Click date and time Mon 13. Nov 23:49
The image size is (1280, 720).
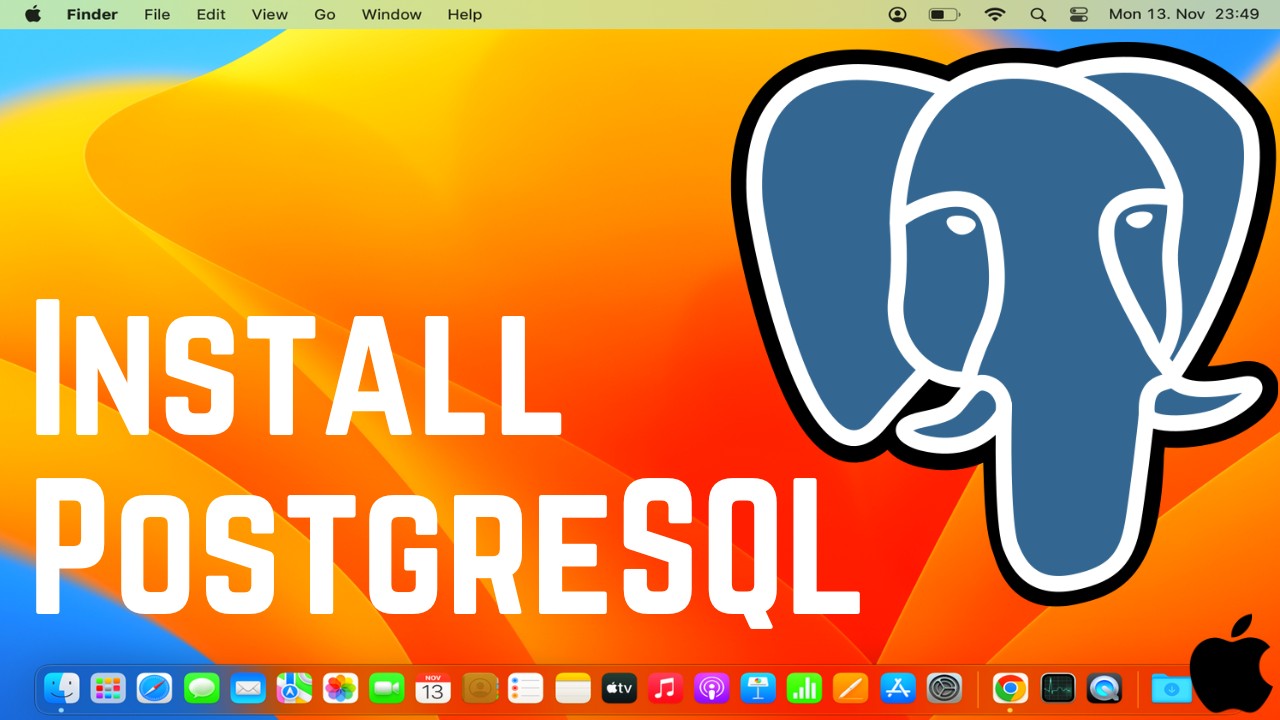pyautogui.click(x=1184, y=14)
